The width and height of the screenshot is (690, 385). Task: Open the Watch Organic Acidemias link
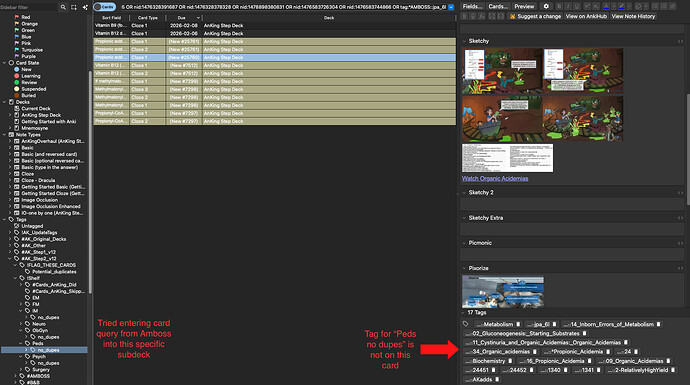pyautogui.click(x=495, y=179)
